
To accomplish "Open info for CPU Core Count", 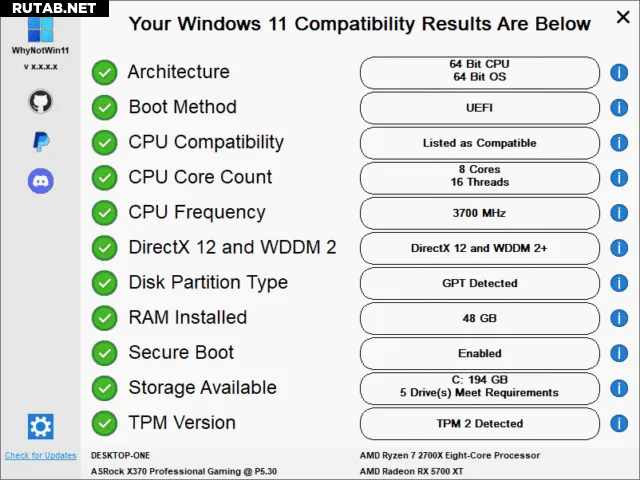I will coord(619,178).
